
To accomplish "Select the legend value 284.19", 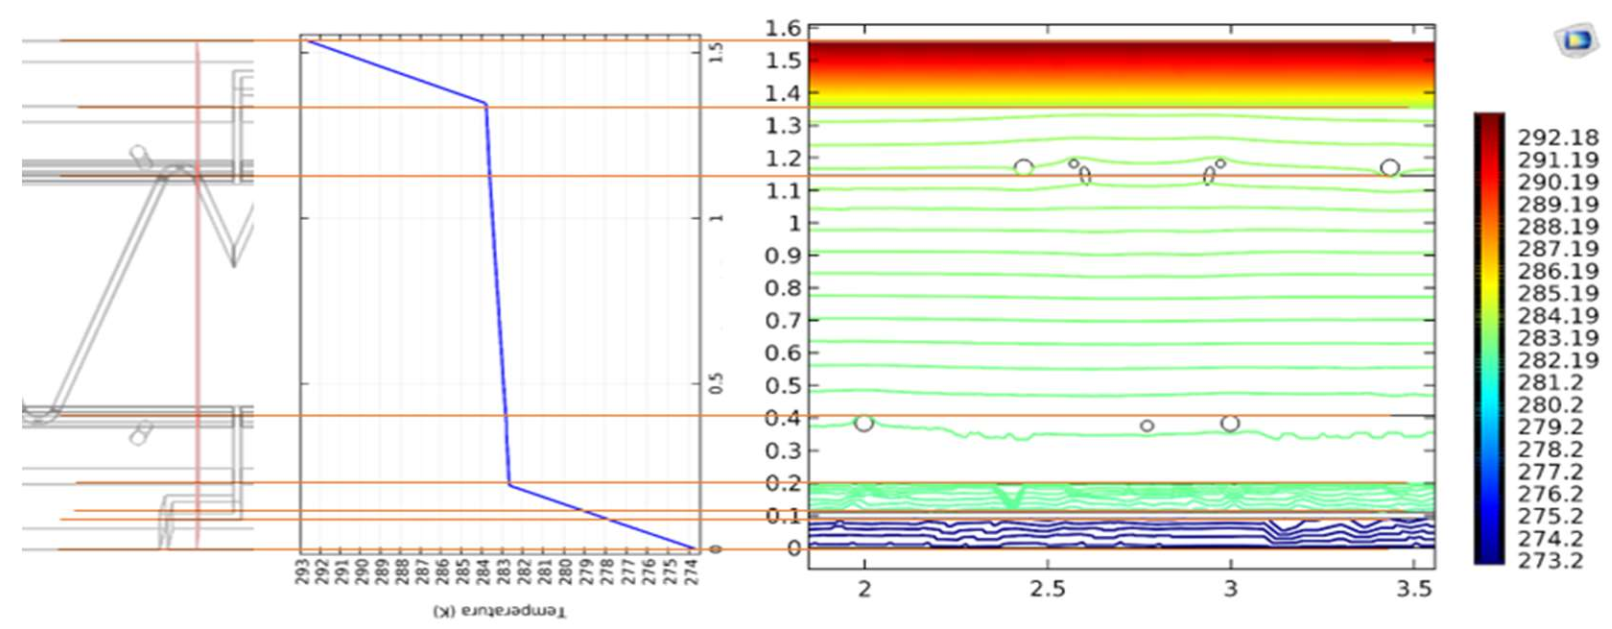I will point(1558,315).
